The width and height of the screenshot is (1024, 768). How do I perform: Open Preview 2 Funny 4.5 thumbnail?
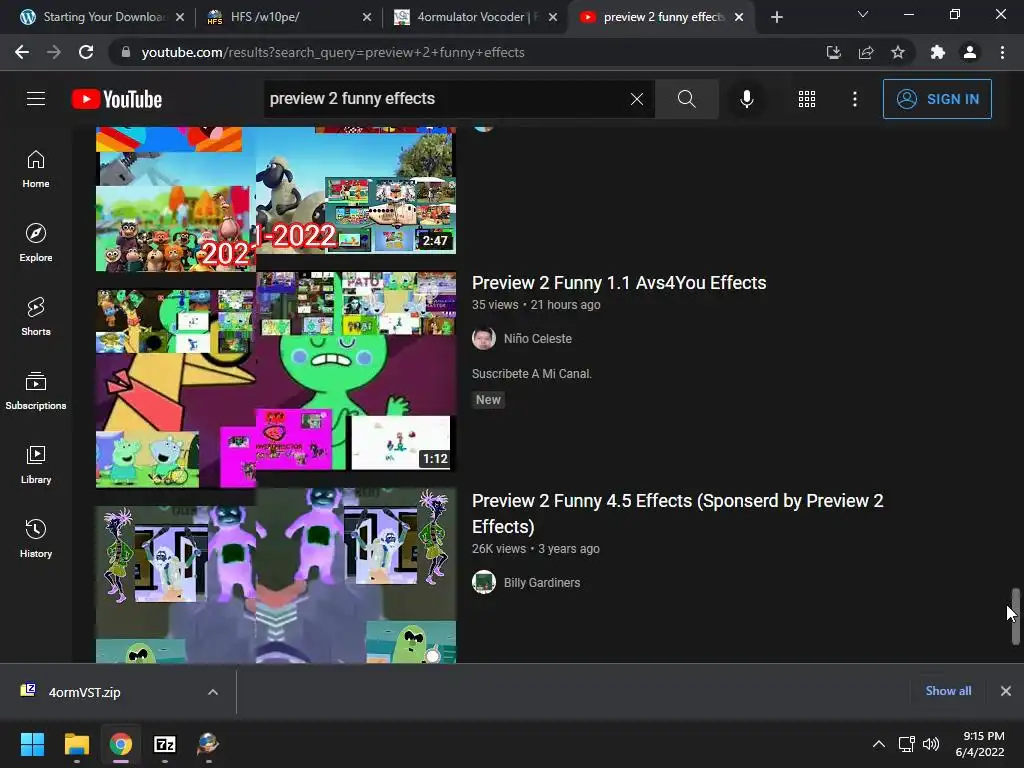tap(276, 577)
